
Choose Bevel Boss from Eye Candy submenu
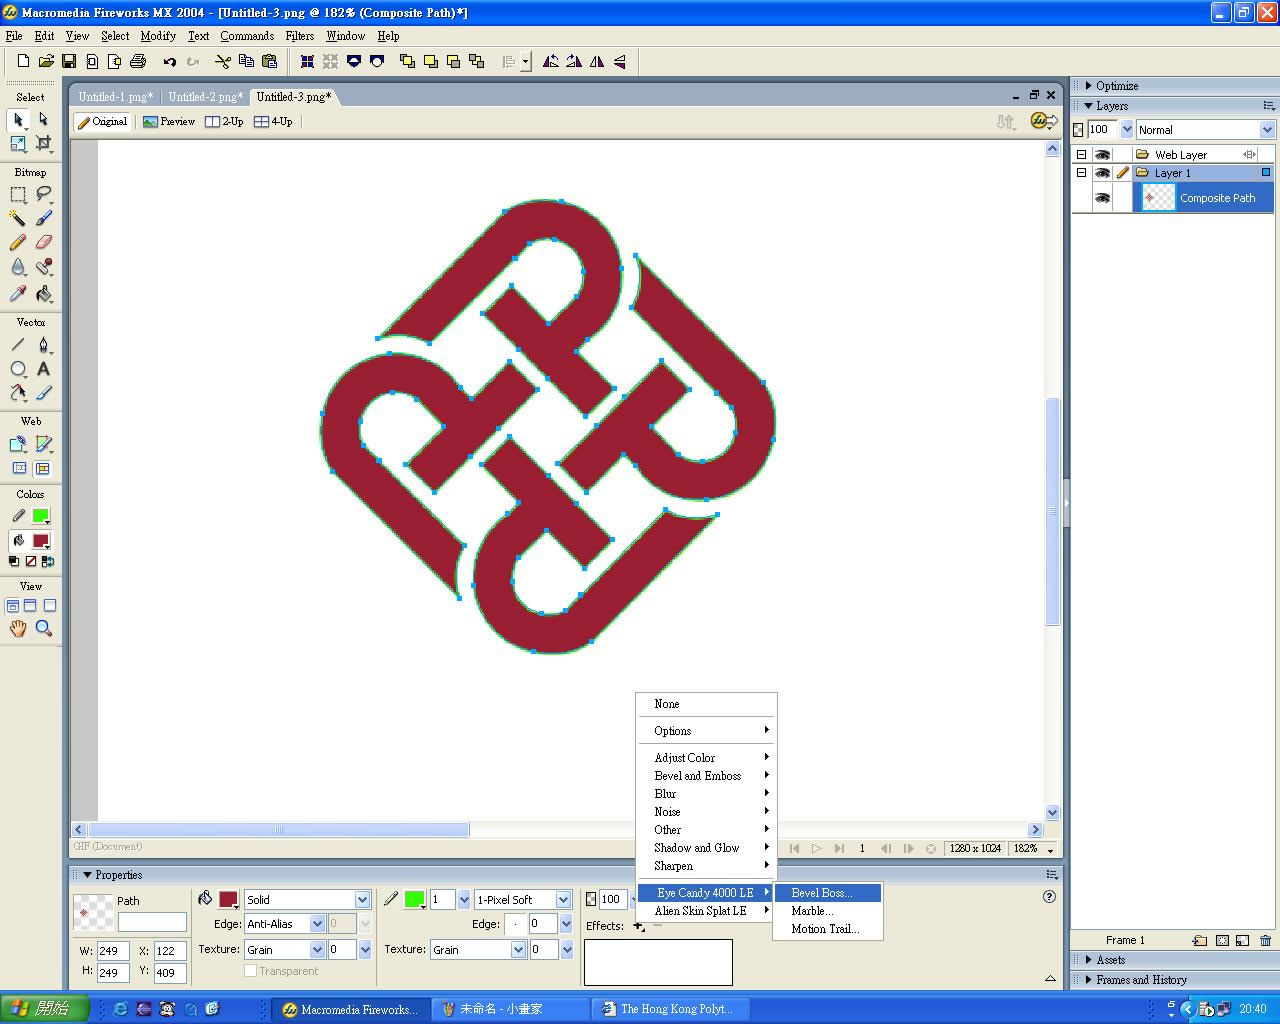point(827,893)
